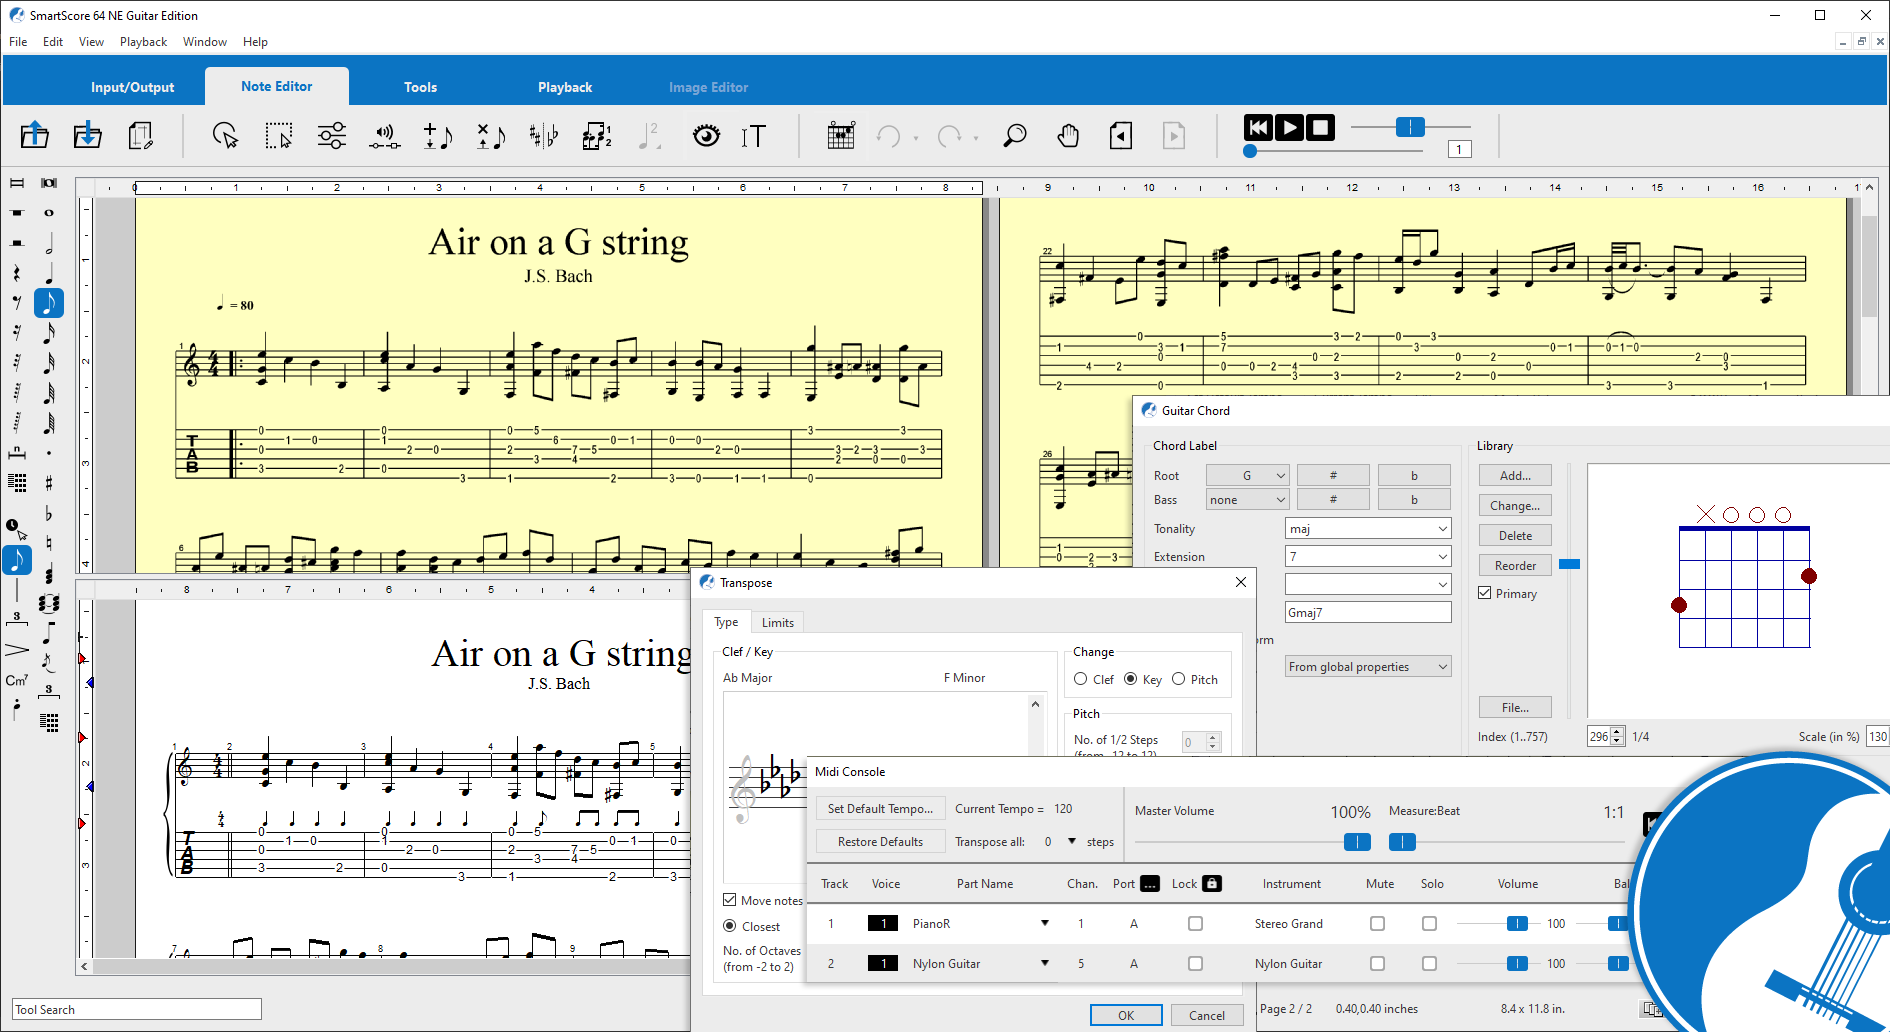The width and height of the screenshot is (1890, 1032).
Task: Open the guitar fretboard grid tool
Action: (x=841, y=135)
